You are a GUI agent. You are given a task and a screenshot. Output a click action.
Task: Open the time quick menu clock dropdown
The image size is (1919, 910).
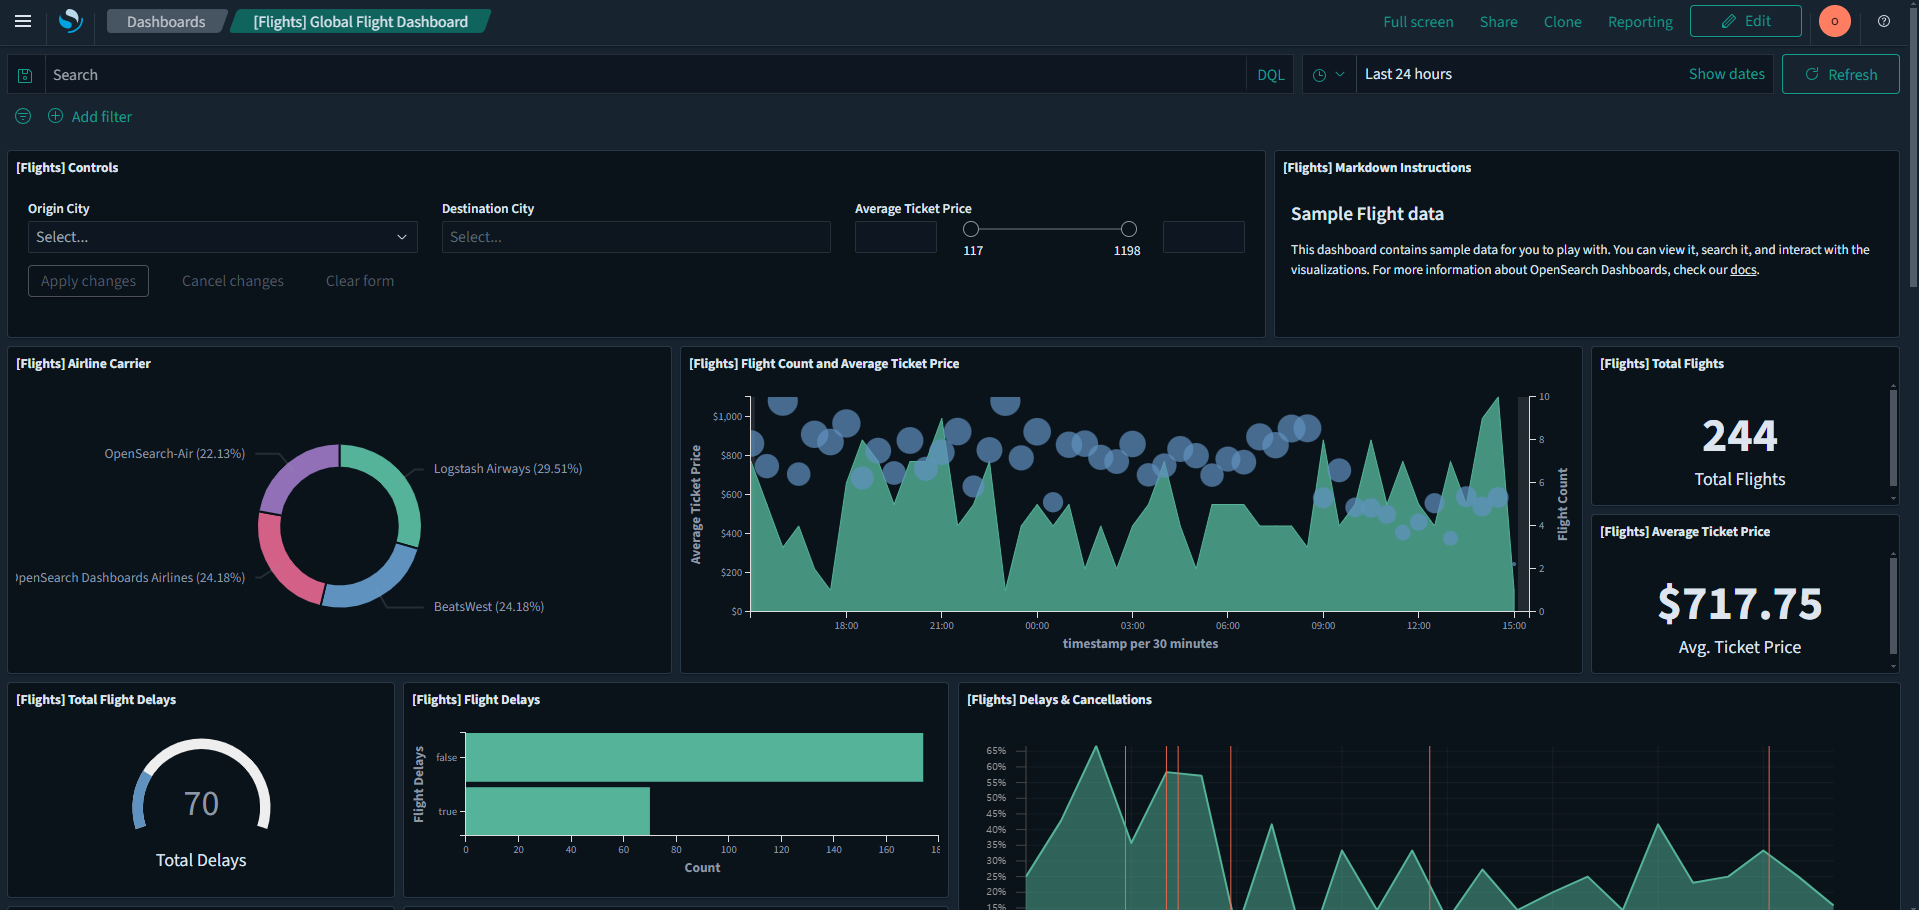[x=1329, y=75]
